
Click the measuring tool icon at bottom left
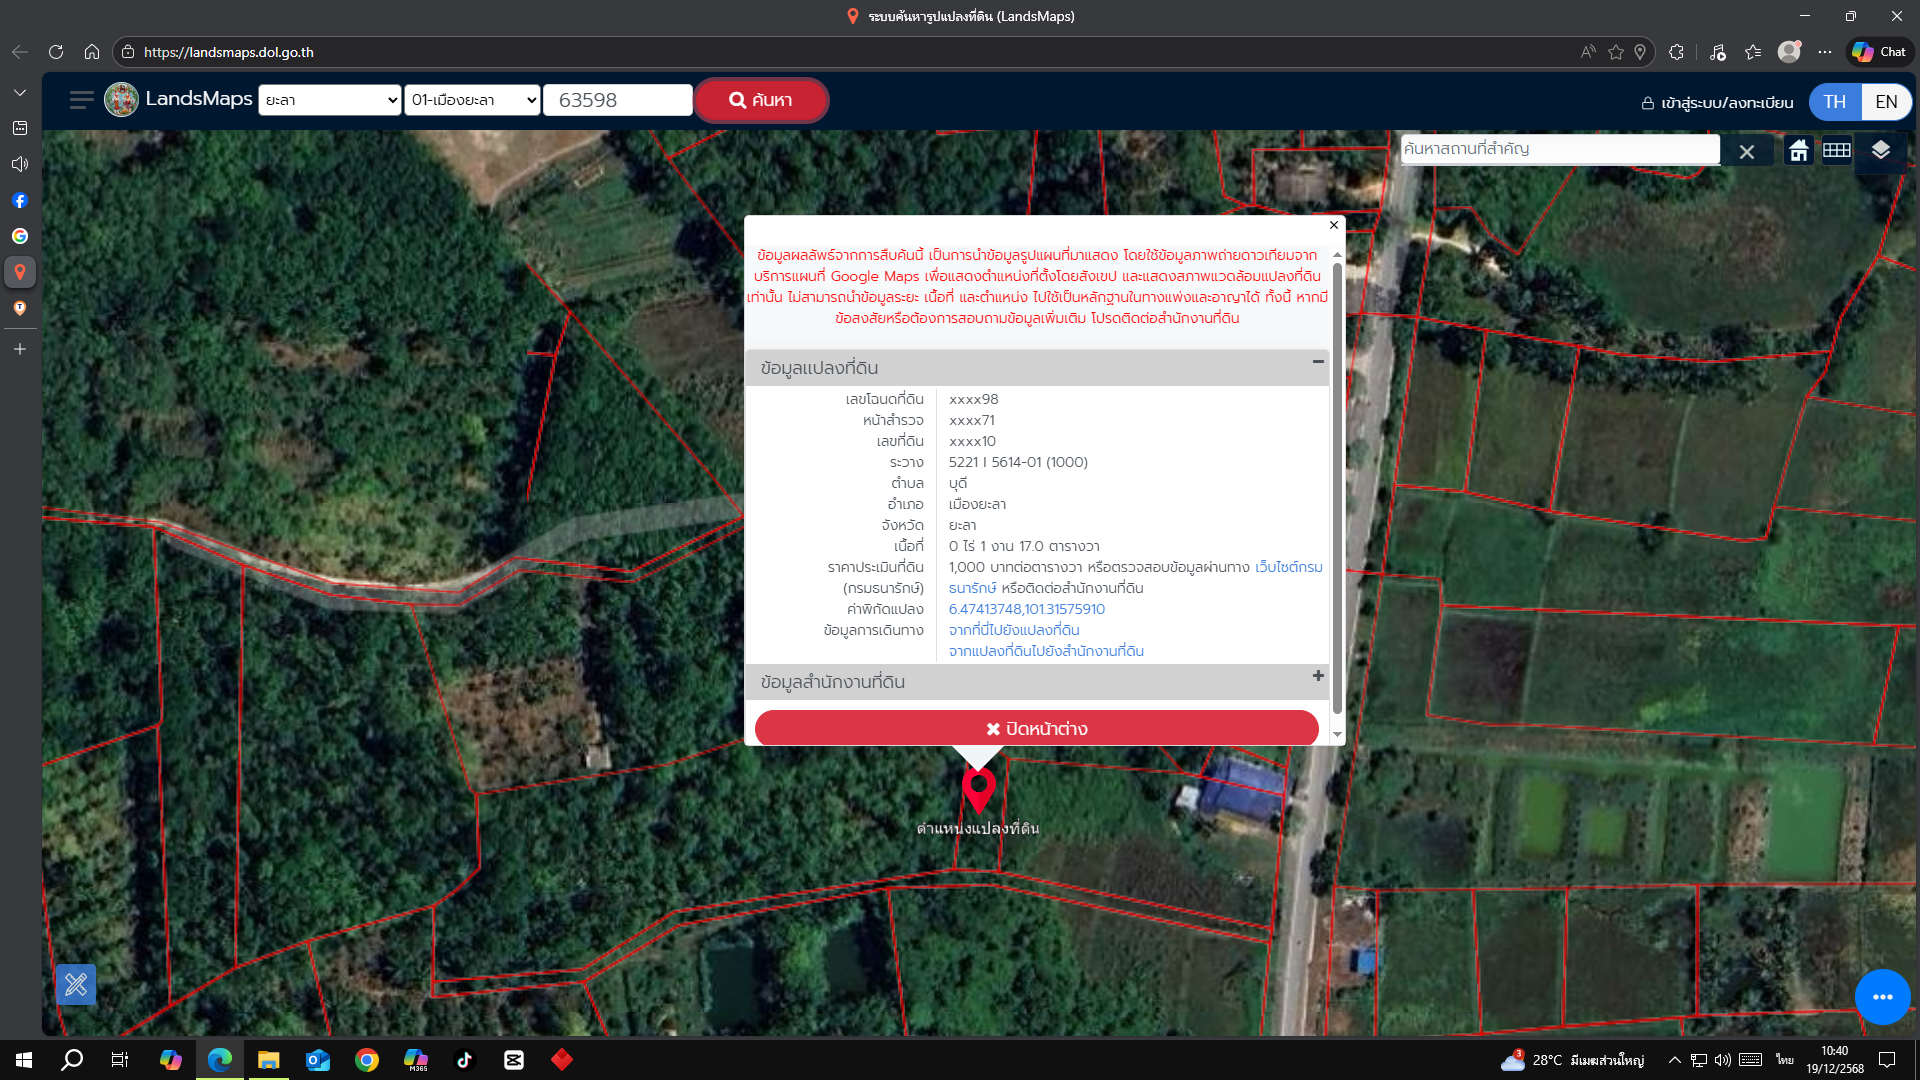pyautogui.click(x=76, y=985)
